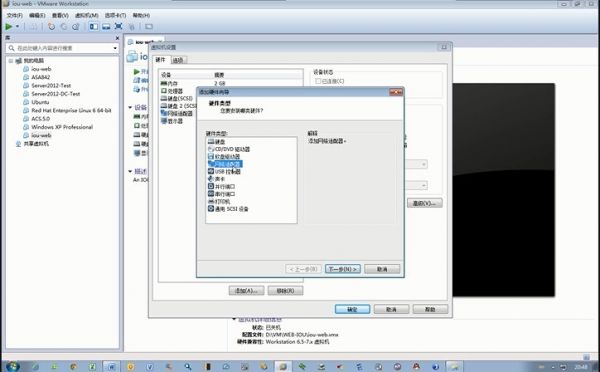This screenshot has height=372, width=600.
Task: Select 打印机 in the hardware type list
Action: tap(219, 201)
